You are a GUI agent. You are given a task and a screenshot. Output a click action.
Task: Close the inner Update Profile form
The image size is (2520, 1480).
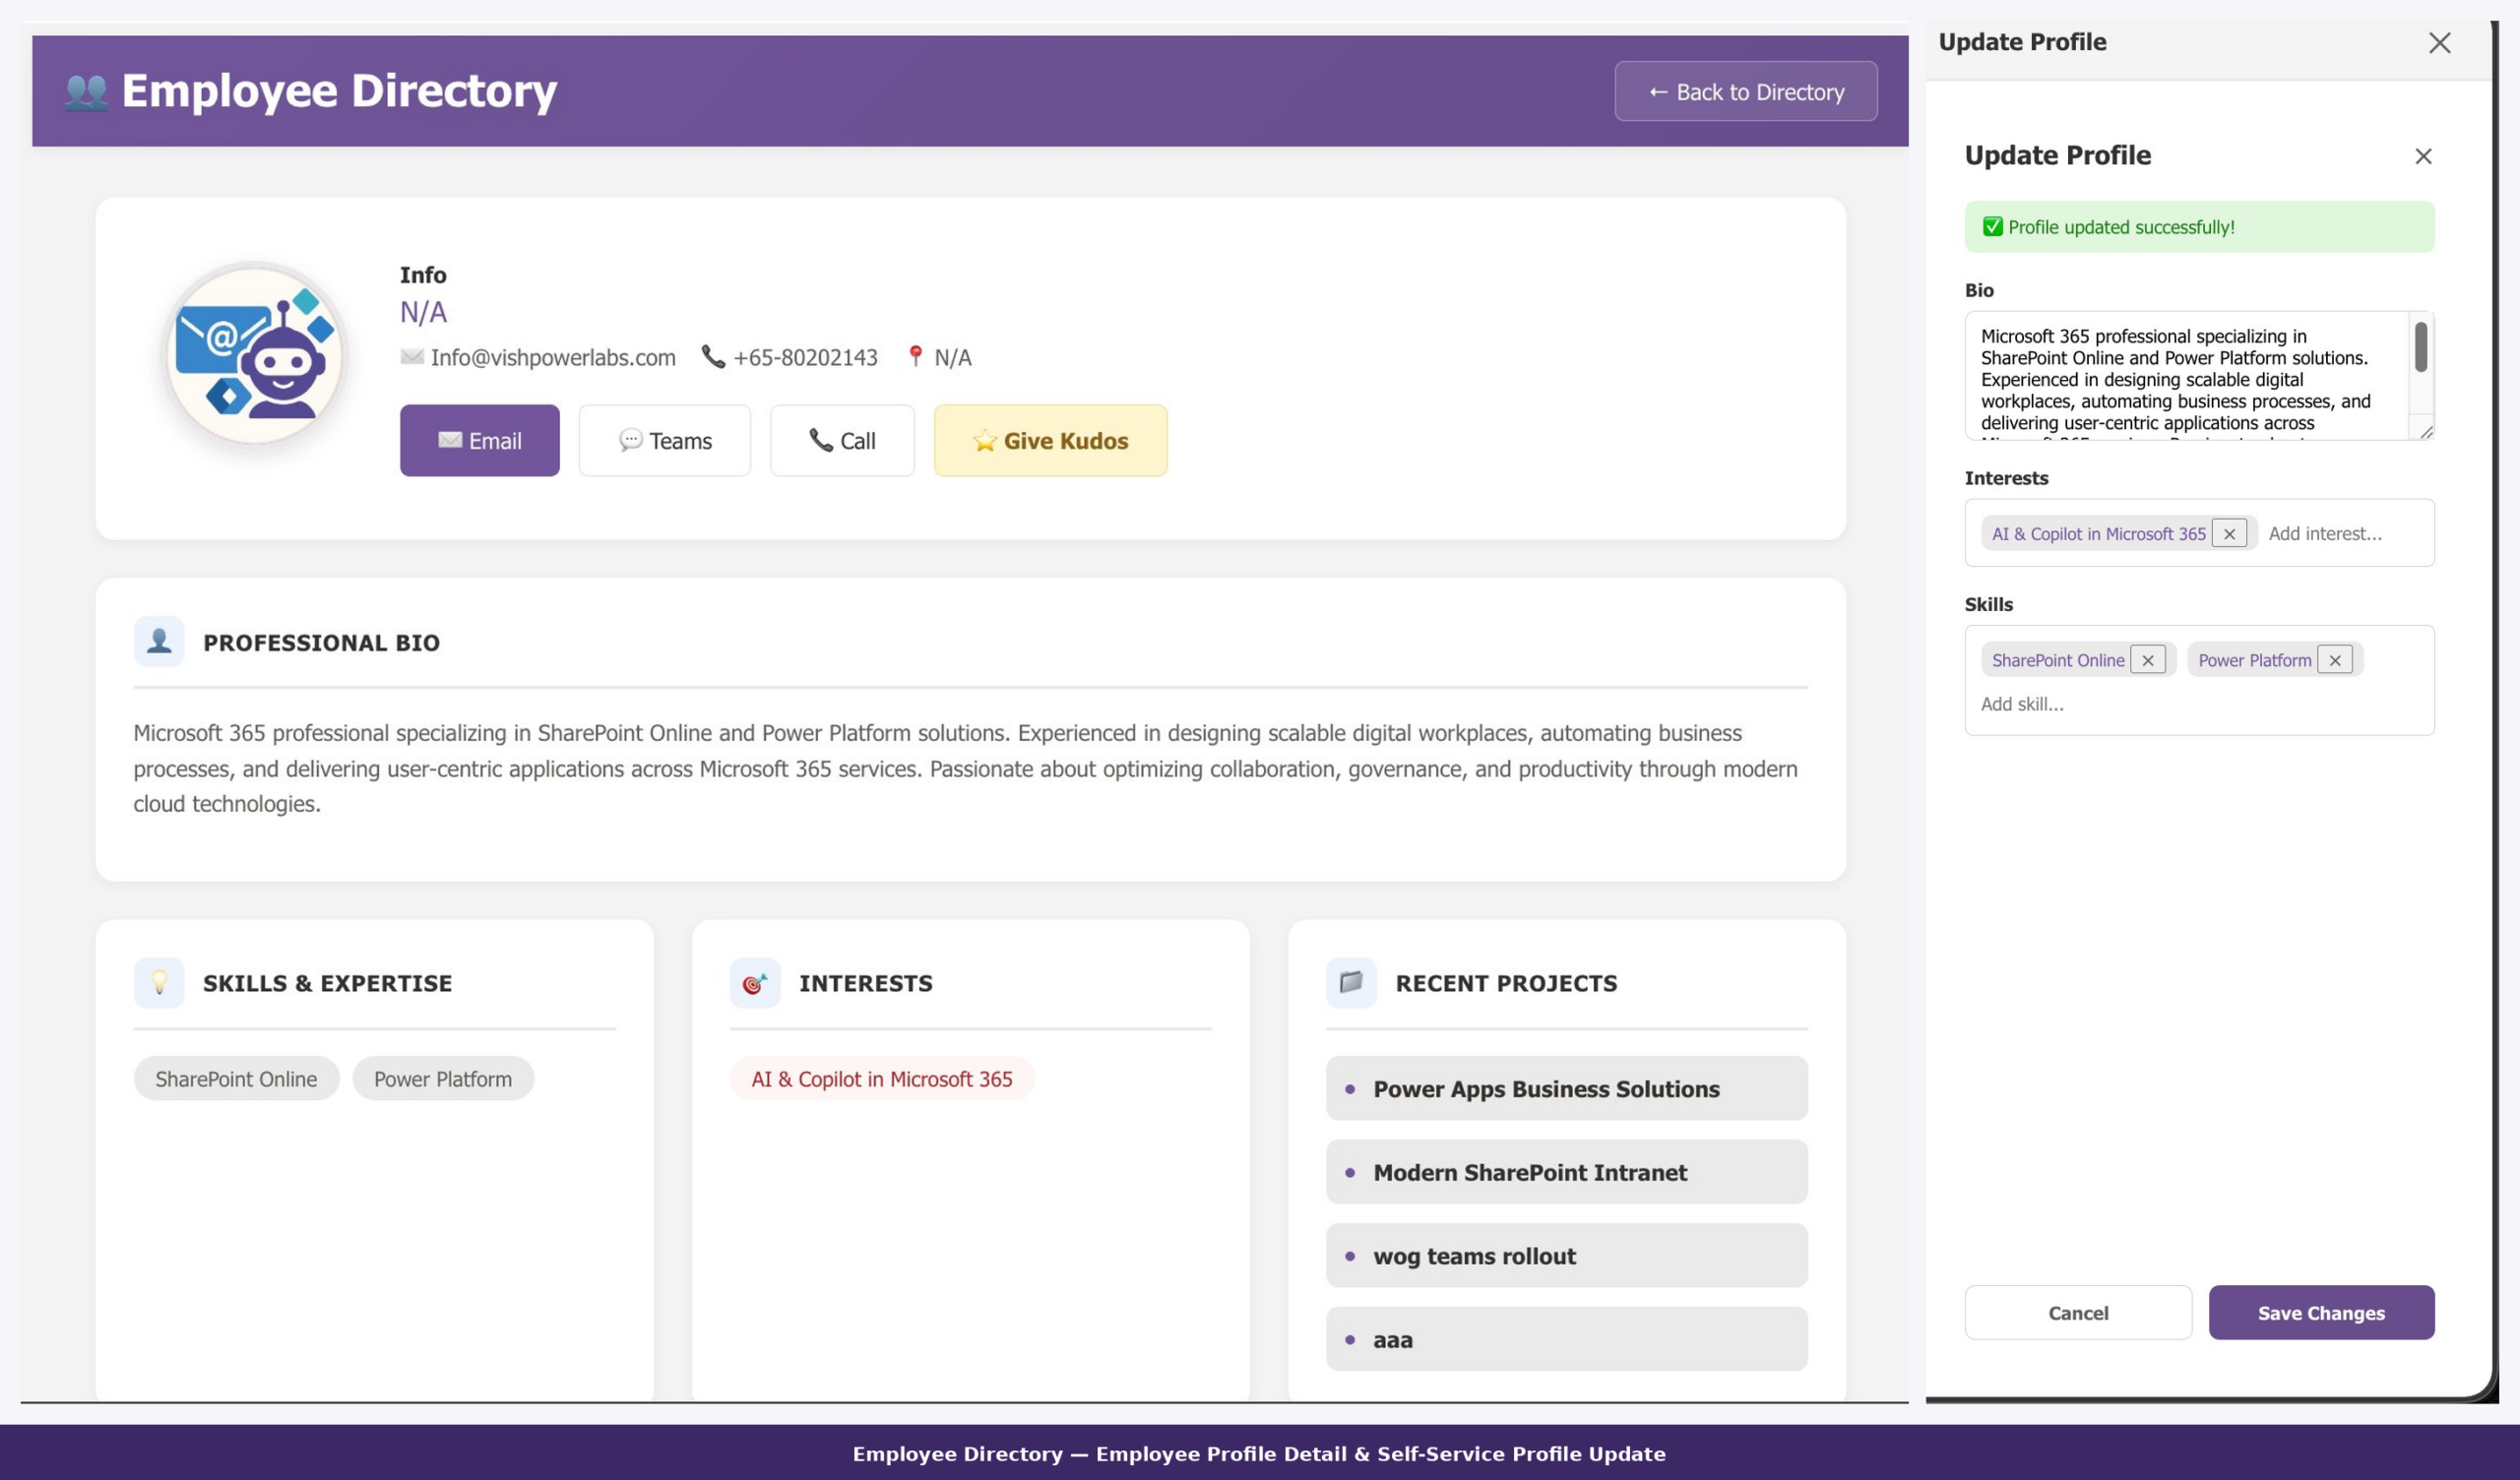2423,156
